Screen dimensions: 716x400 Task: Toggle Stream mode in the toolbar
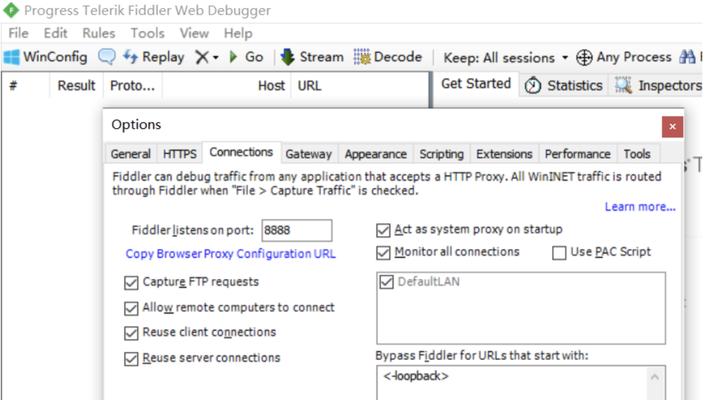312,57
